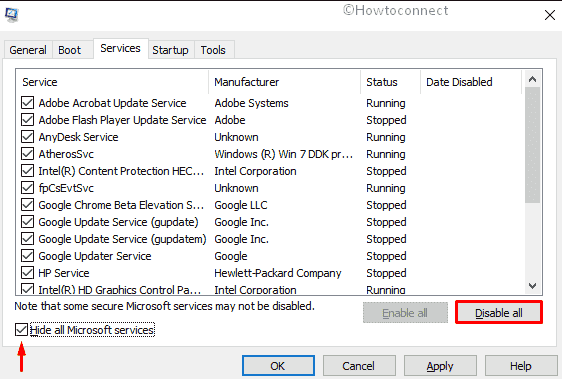Select the Unknown manufacturer cell for AnyDesk

236,137
